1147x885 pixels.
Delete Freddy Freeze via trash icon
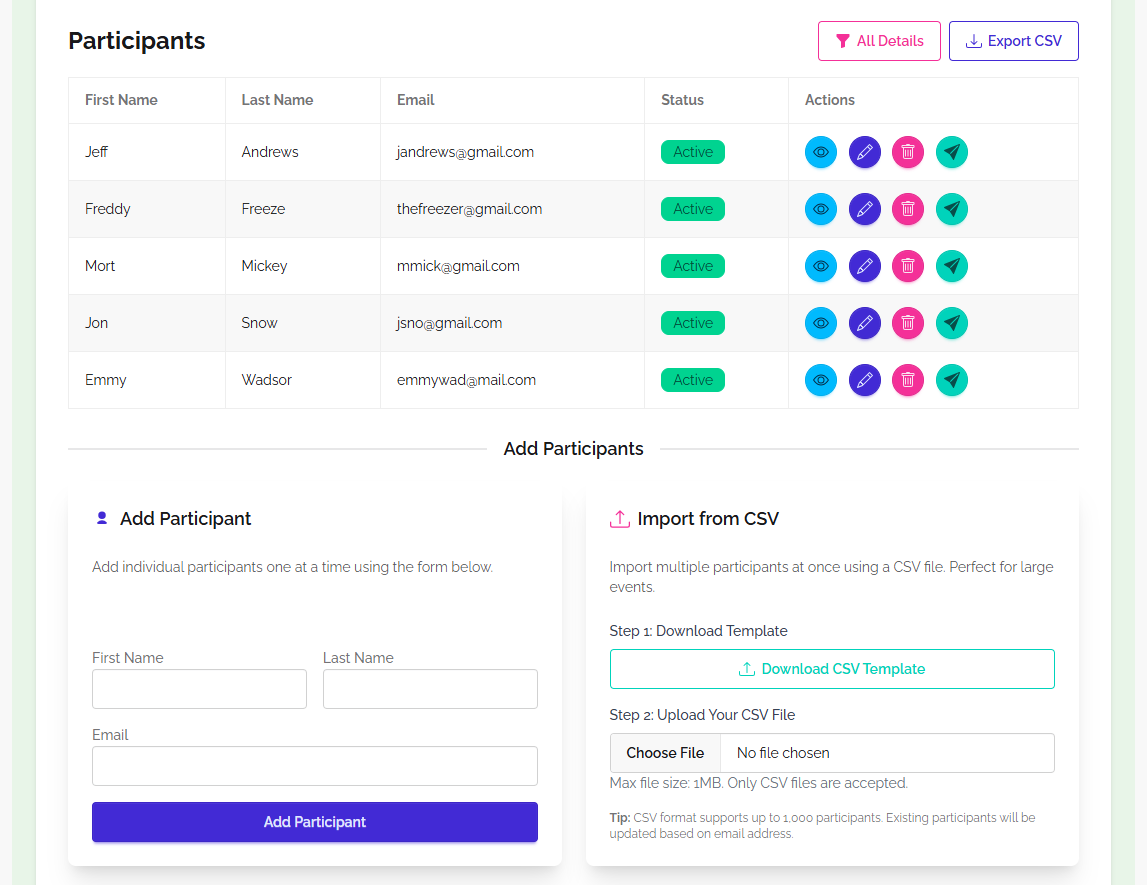(908, 209)
